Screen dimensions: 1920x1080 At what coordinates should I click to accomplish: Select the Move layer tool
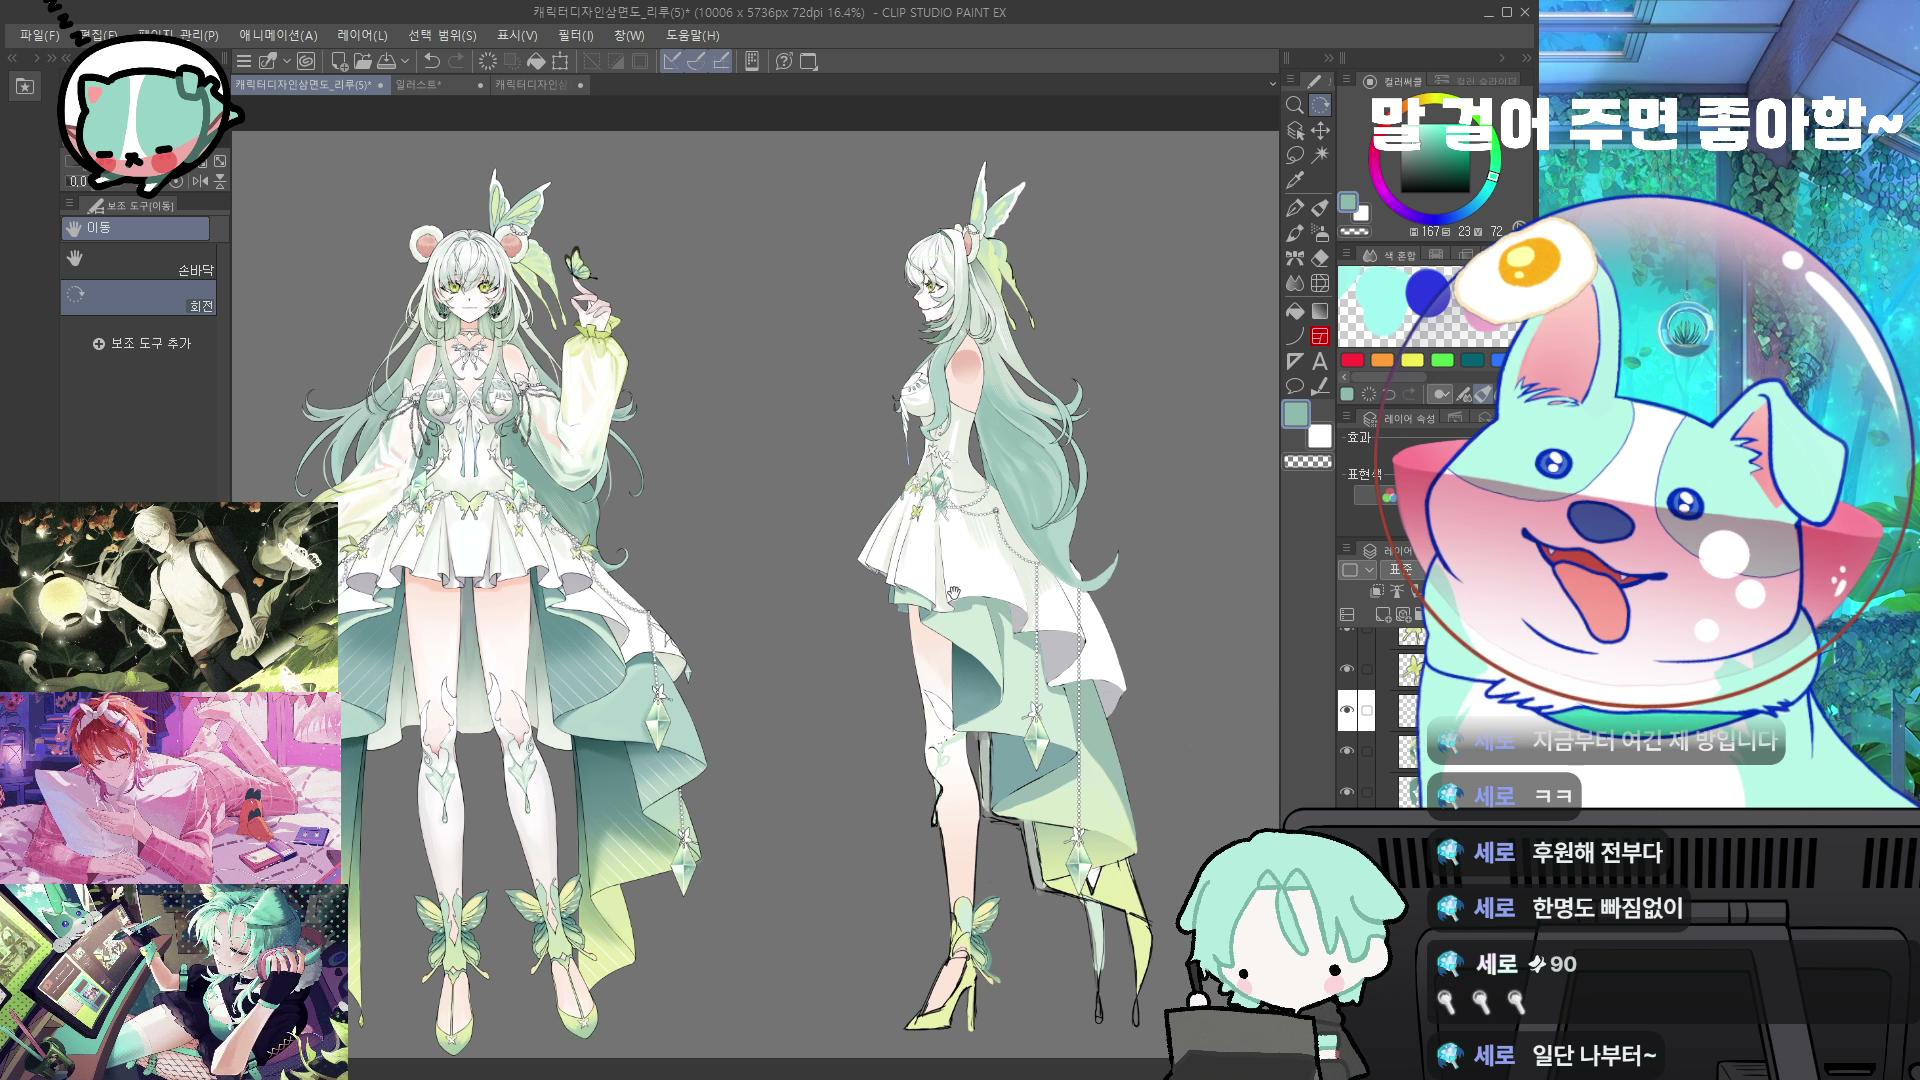pyautogui.click(x=1320, y=130)
